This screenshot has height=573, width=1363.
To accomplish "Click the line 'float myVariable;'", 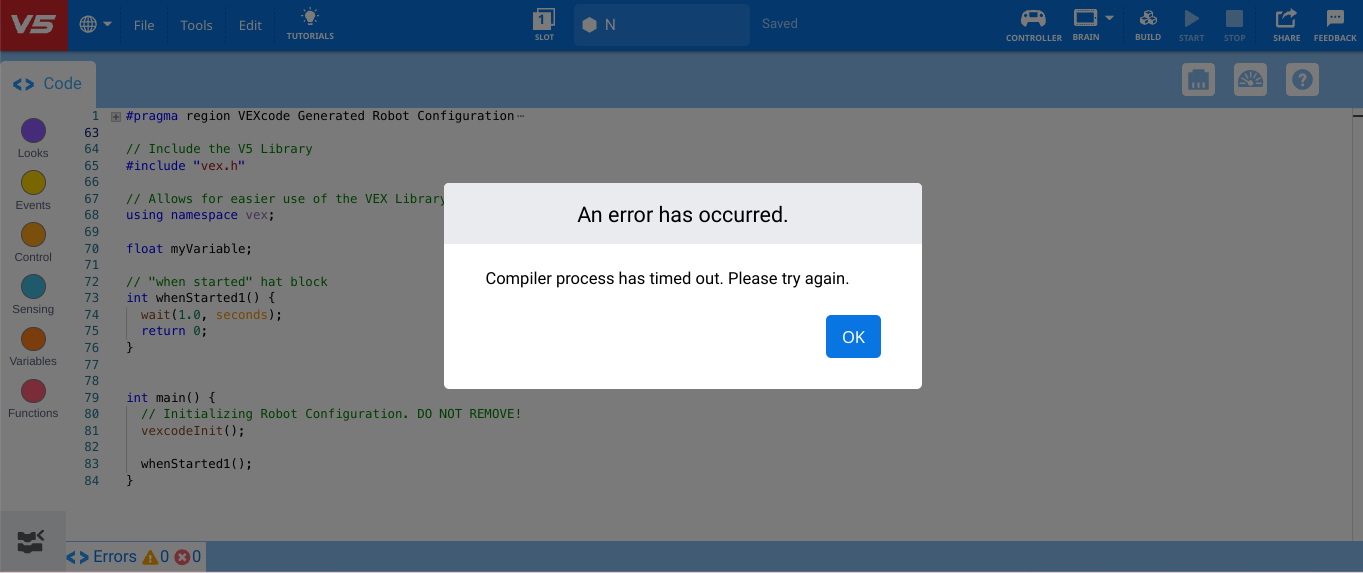I will (189, 248).
